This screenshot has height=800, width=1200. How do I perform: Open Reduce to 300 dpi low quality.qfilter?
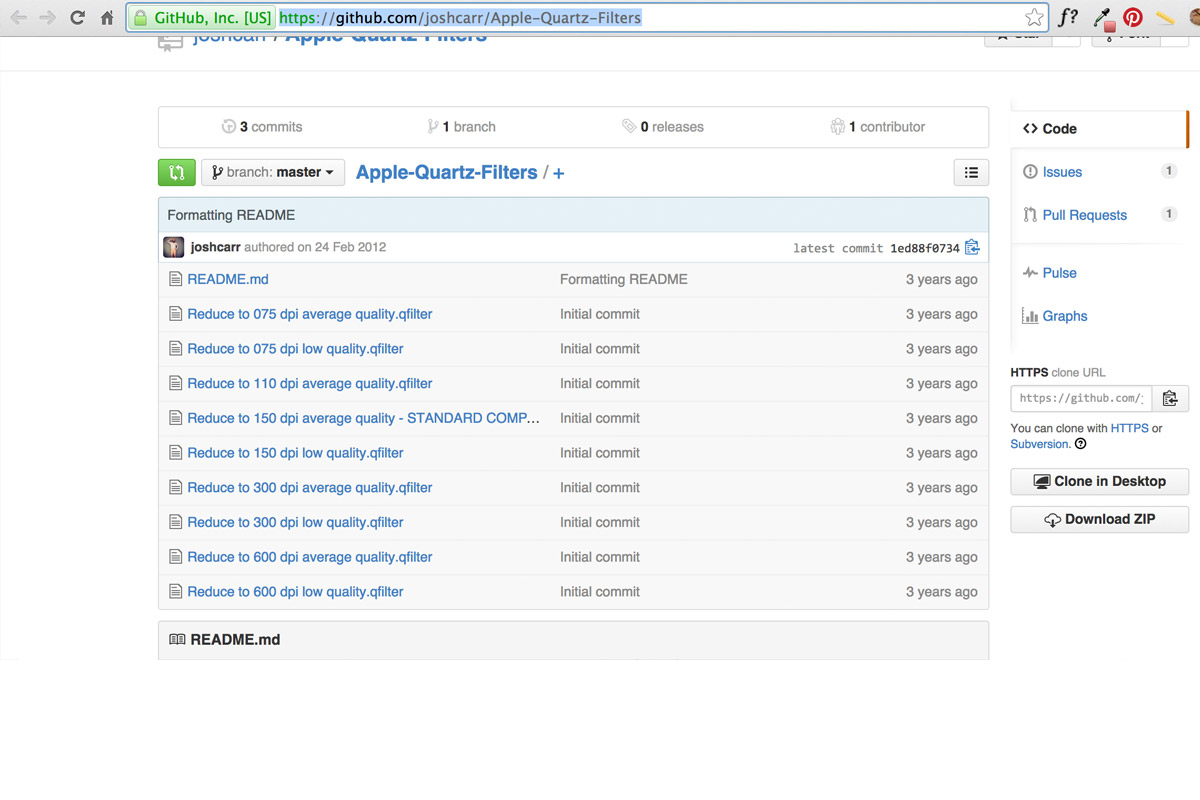pyautogui.click(x=295, y=522)
